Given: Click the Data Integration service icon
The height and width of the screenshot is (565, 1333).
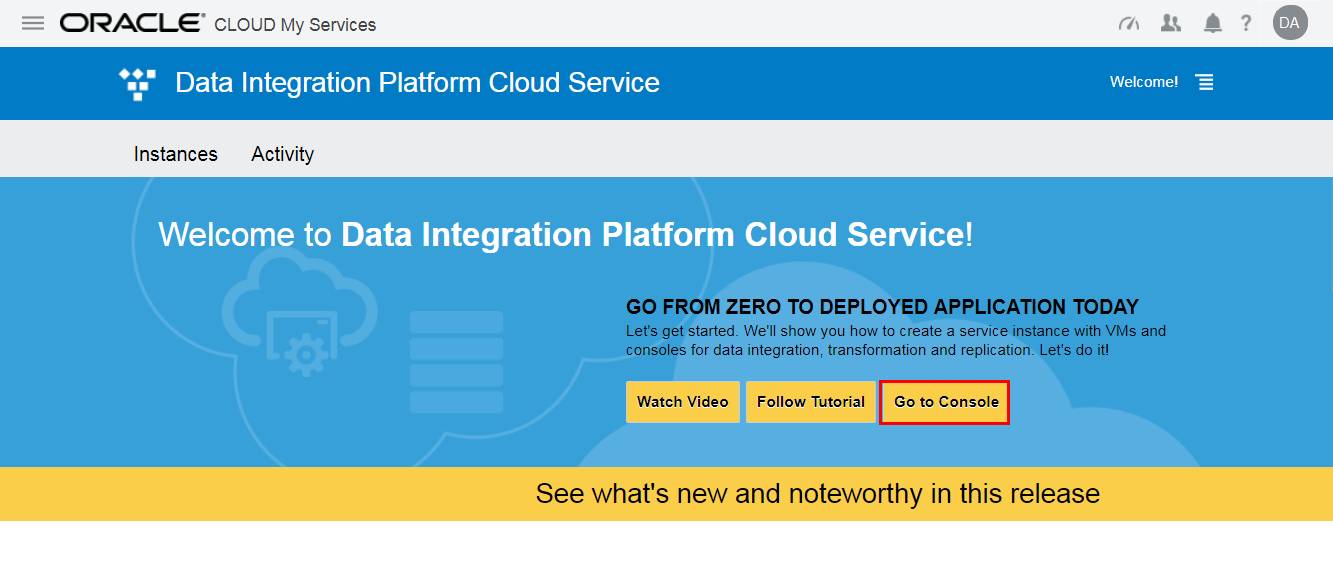Looking at the screenshot, I should [x=137, y=83].
